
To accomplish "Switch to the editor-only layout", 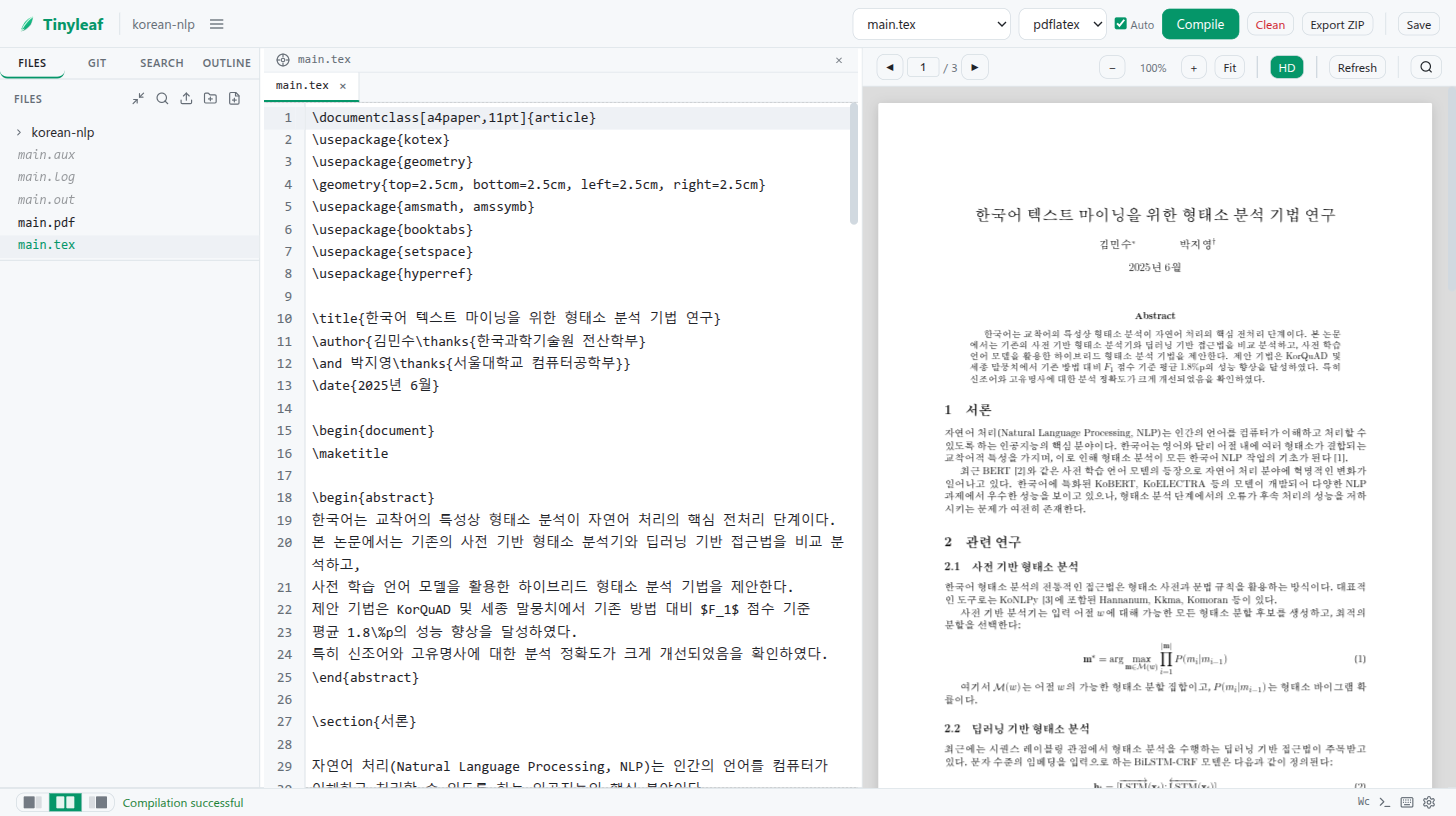I will pos(32,802).
